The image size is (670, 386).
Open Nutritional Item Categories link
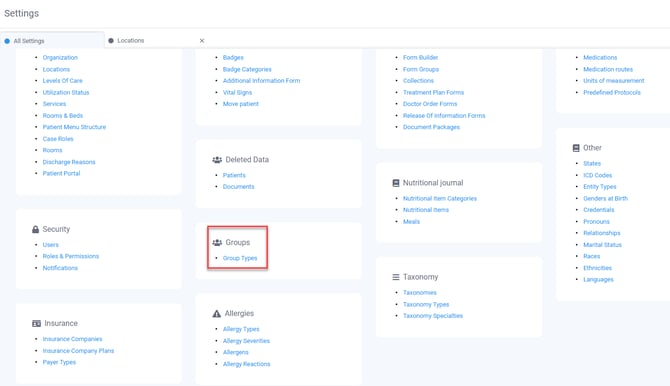[x=440, y=199]
